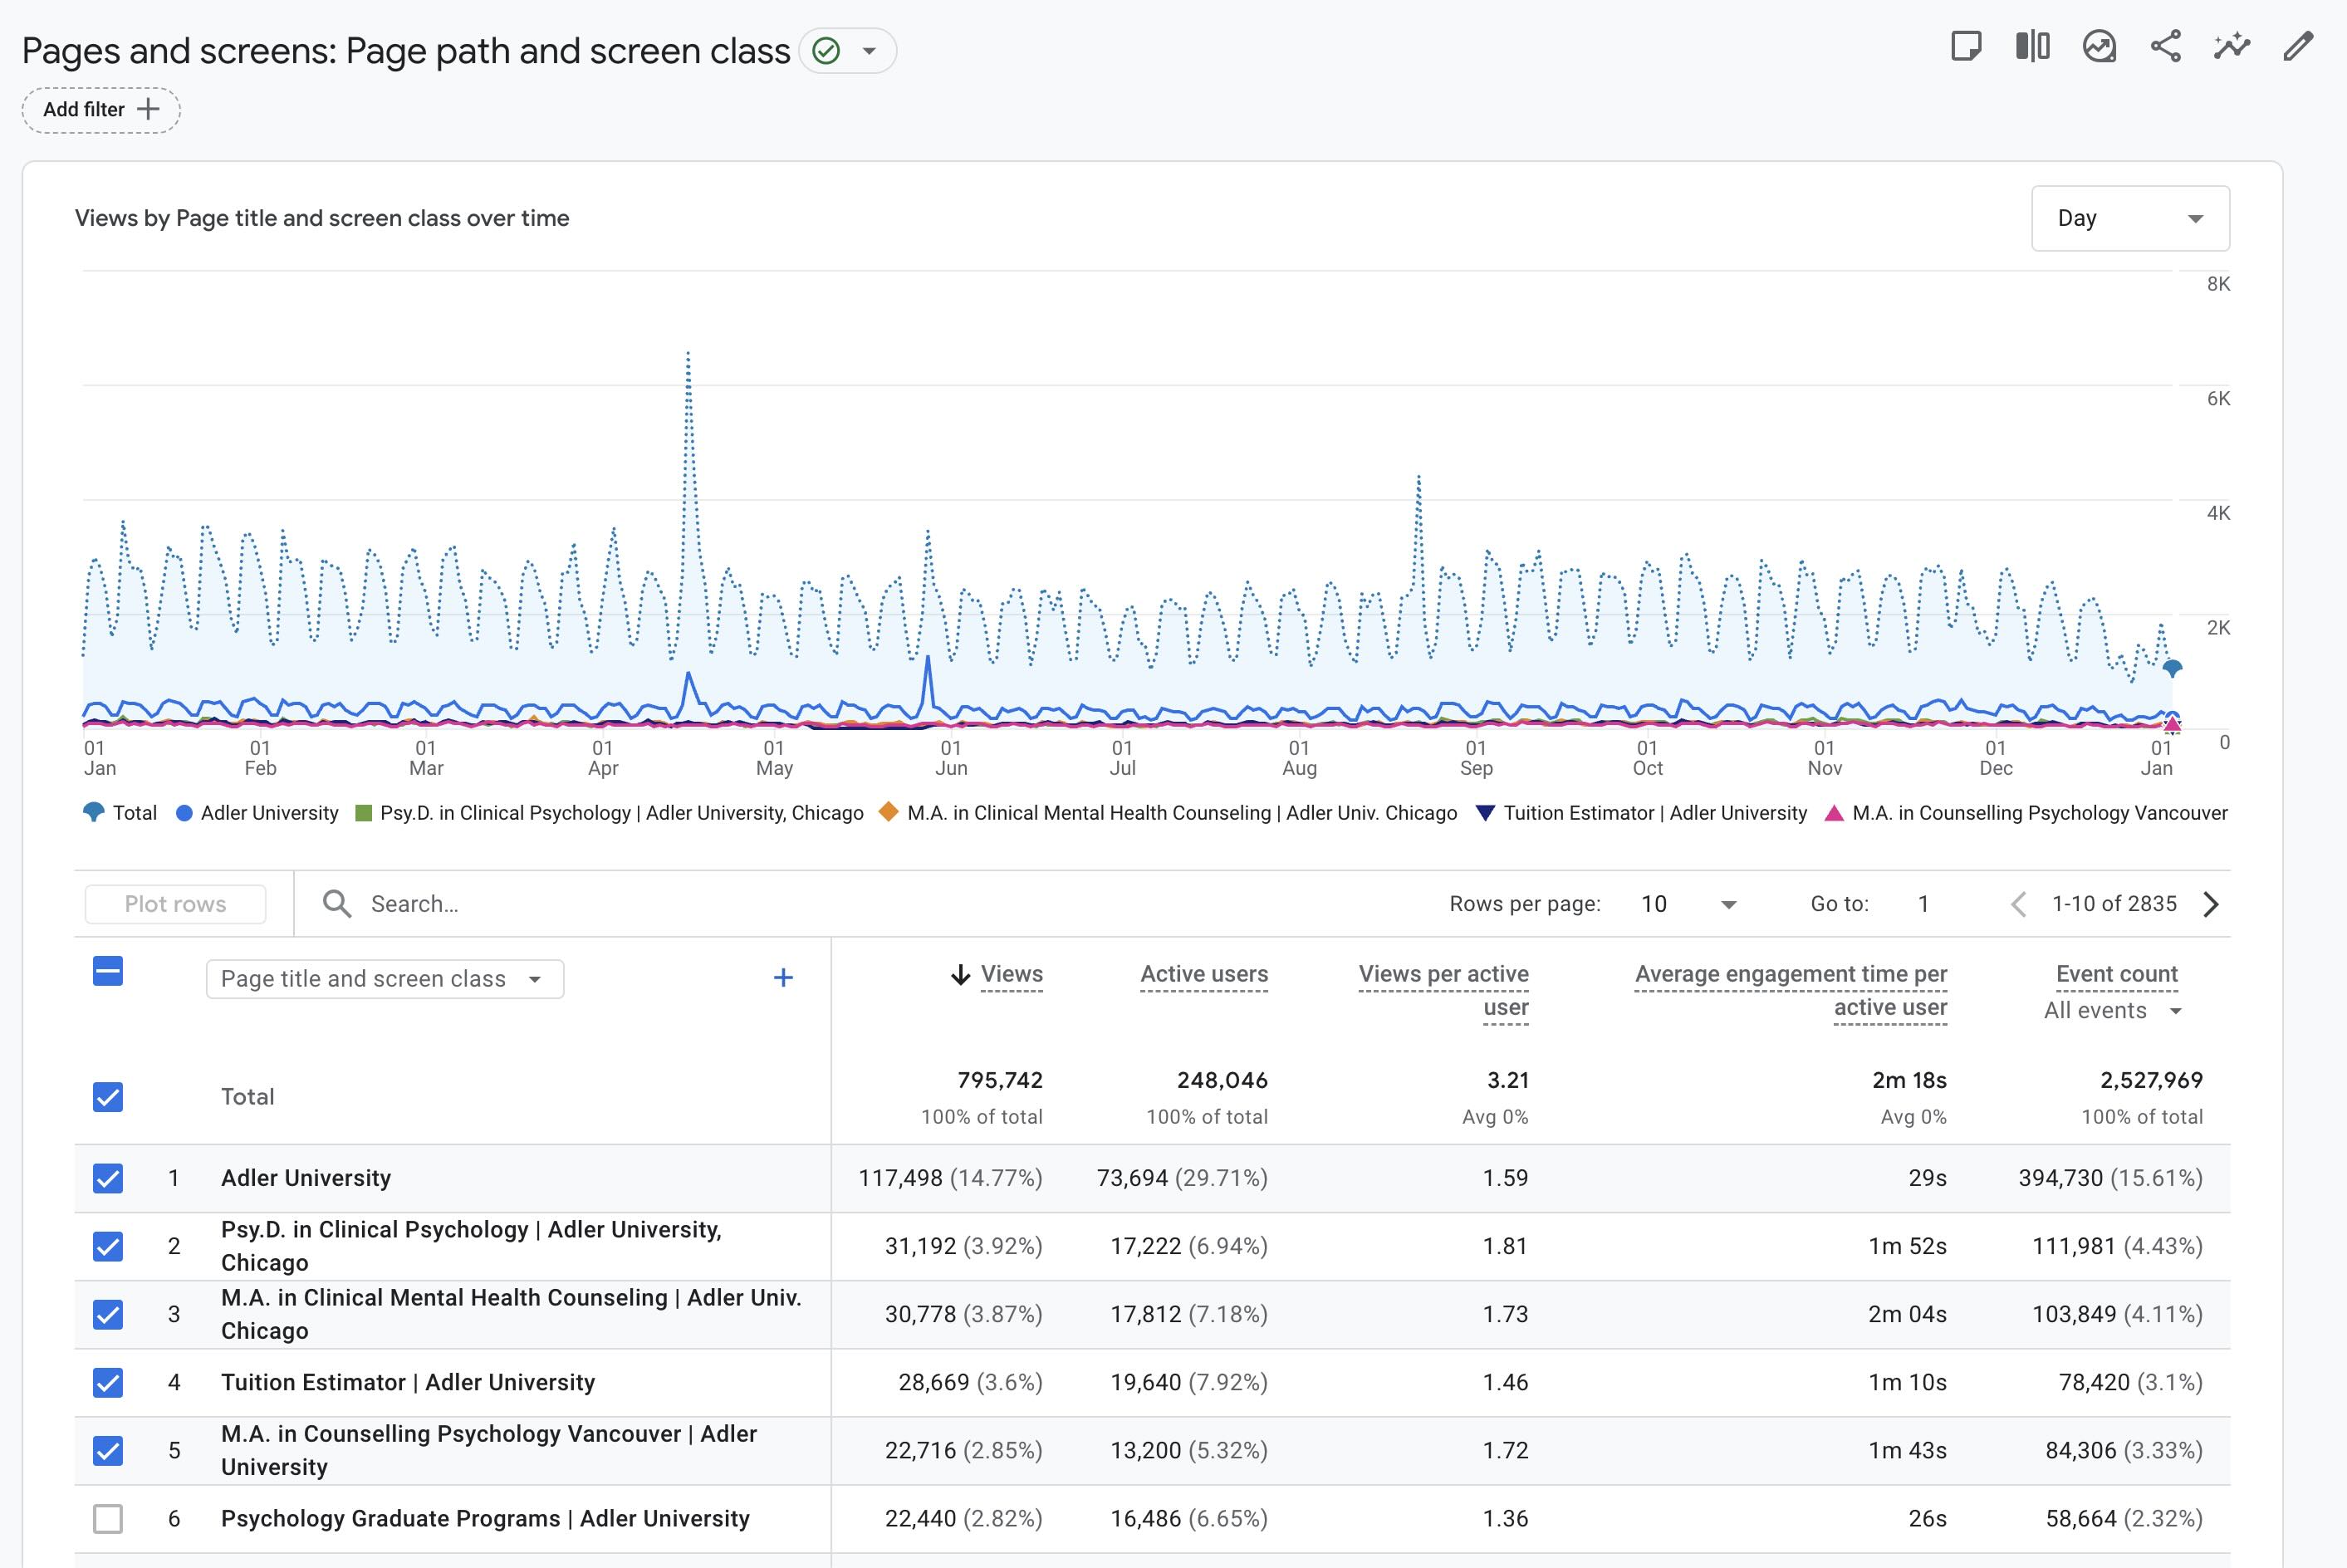Open the chart annotations icon
This screenshot has height=1568, width=2347.
click(x=2099, y=47)
